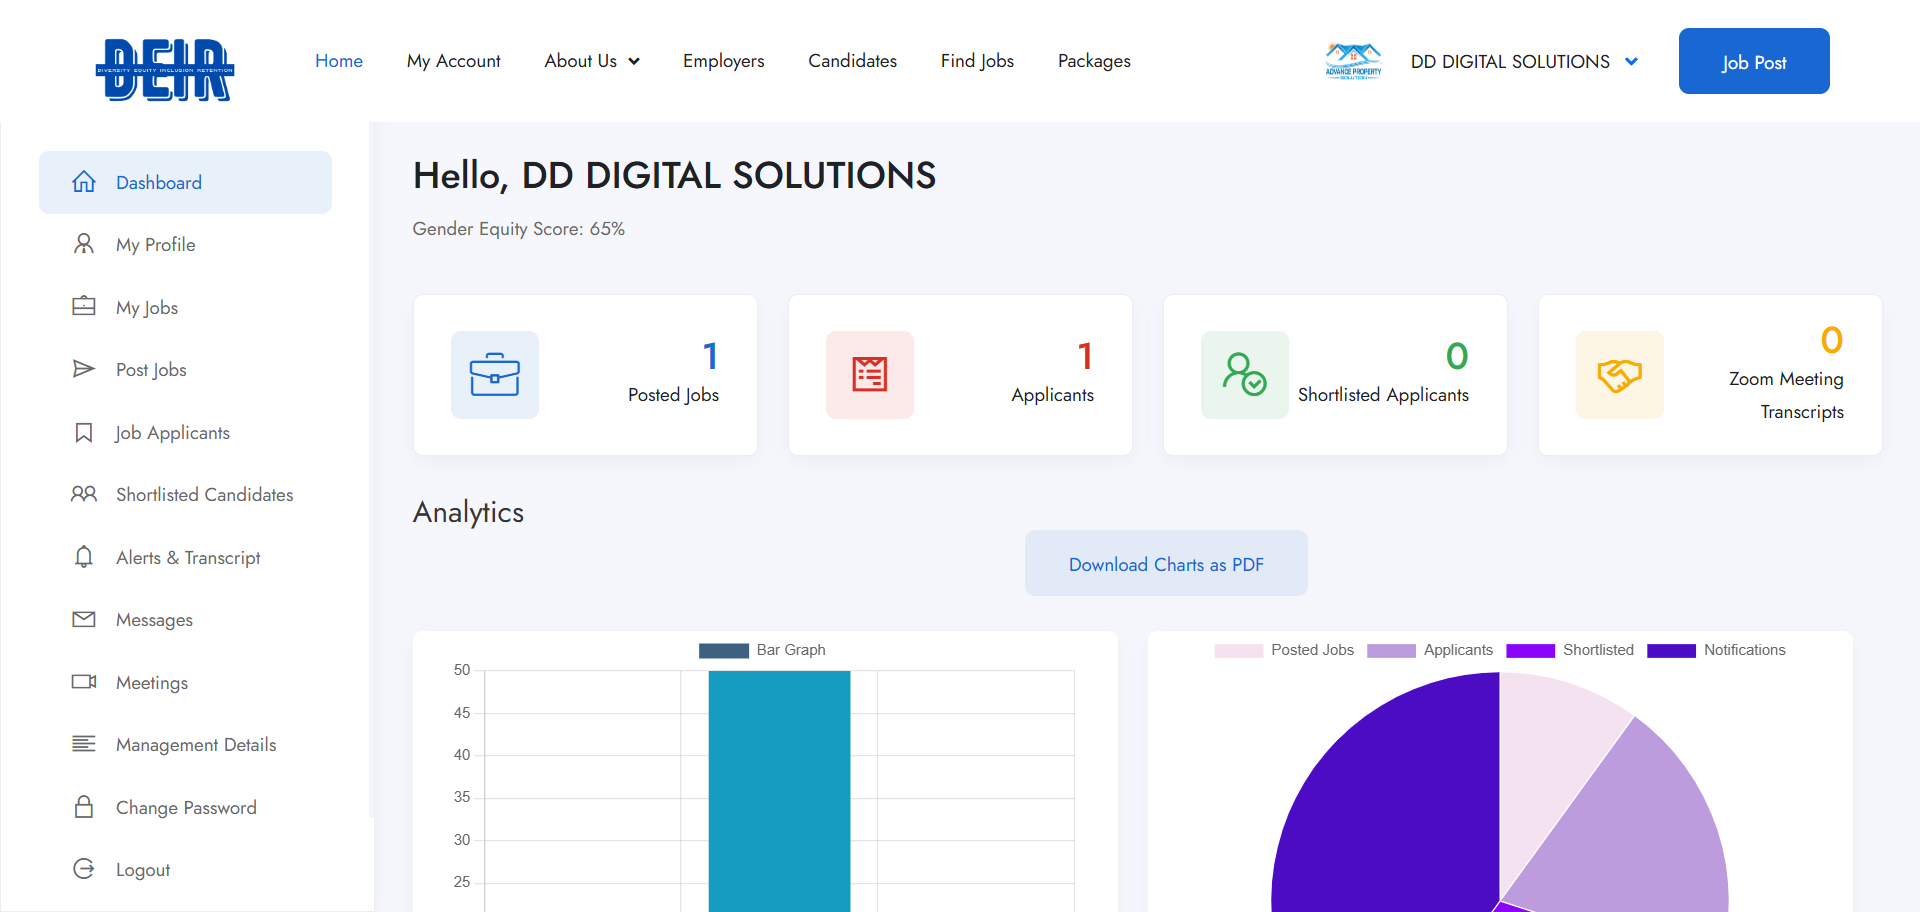
Task: Open Employers in top navigation
Action: pyautogui.click(x=724, y=61)
